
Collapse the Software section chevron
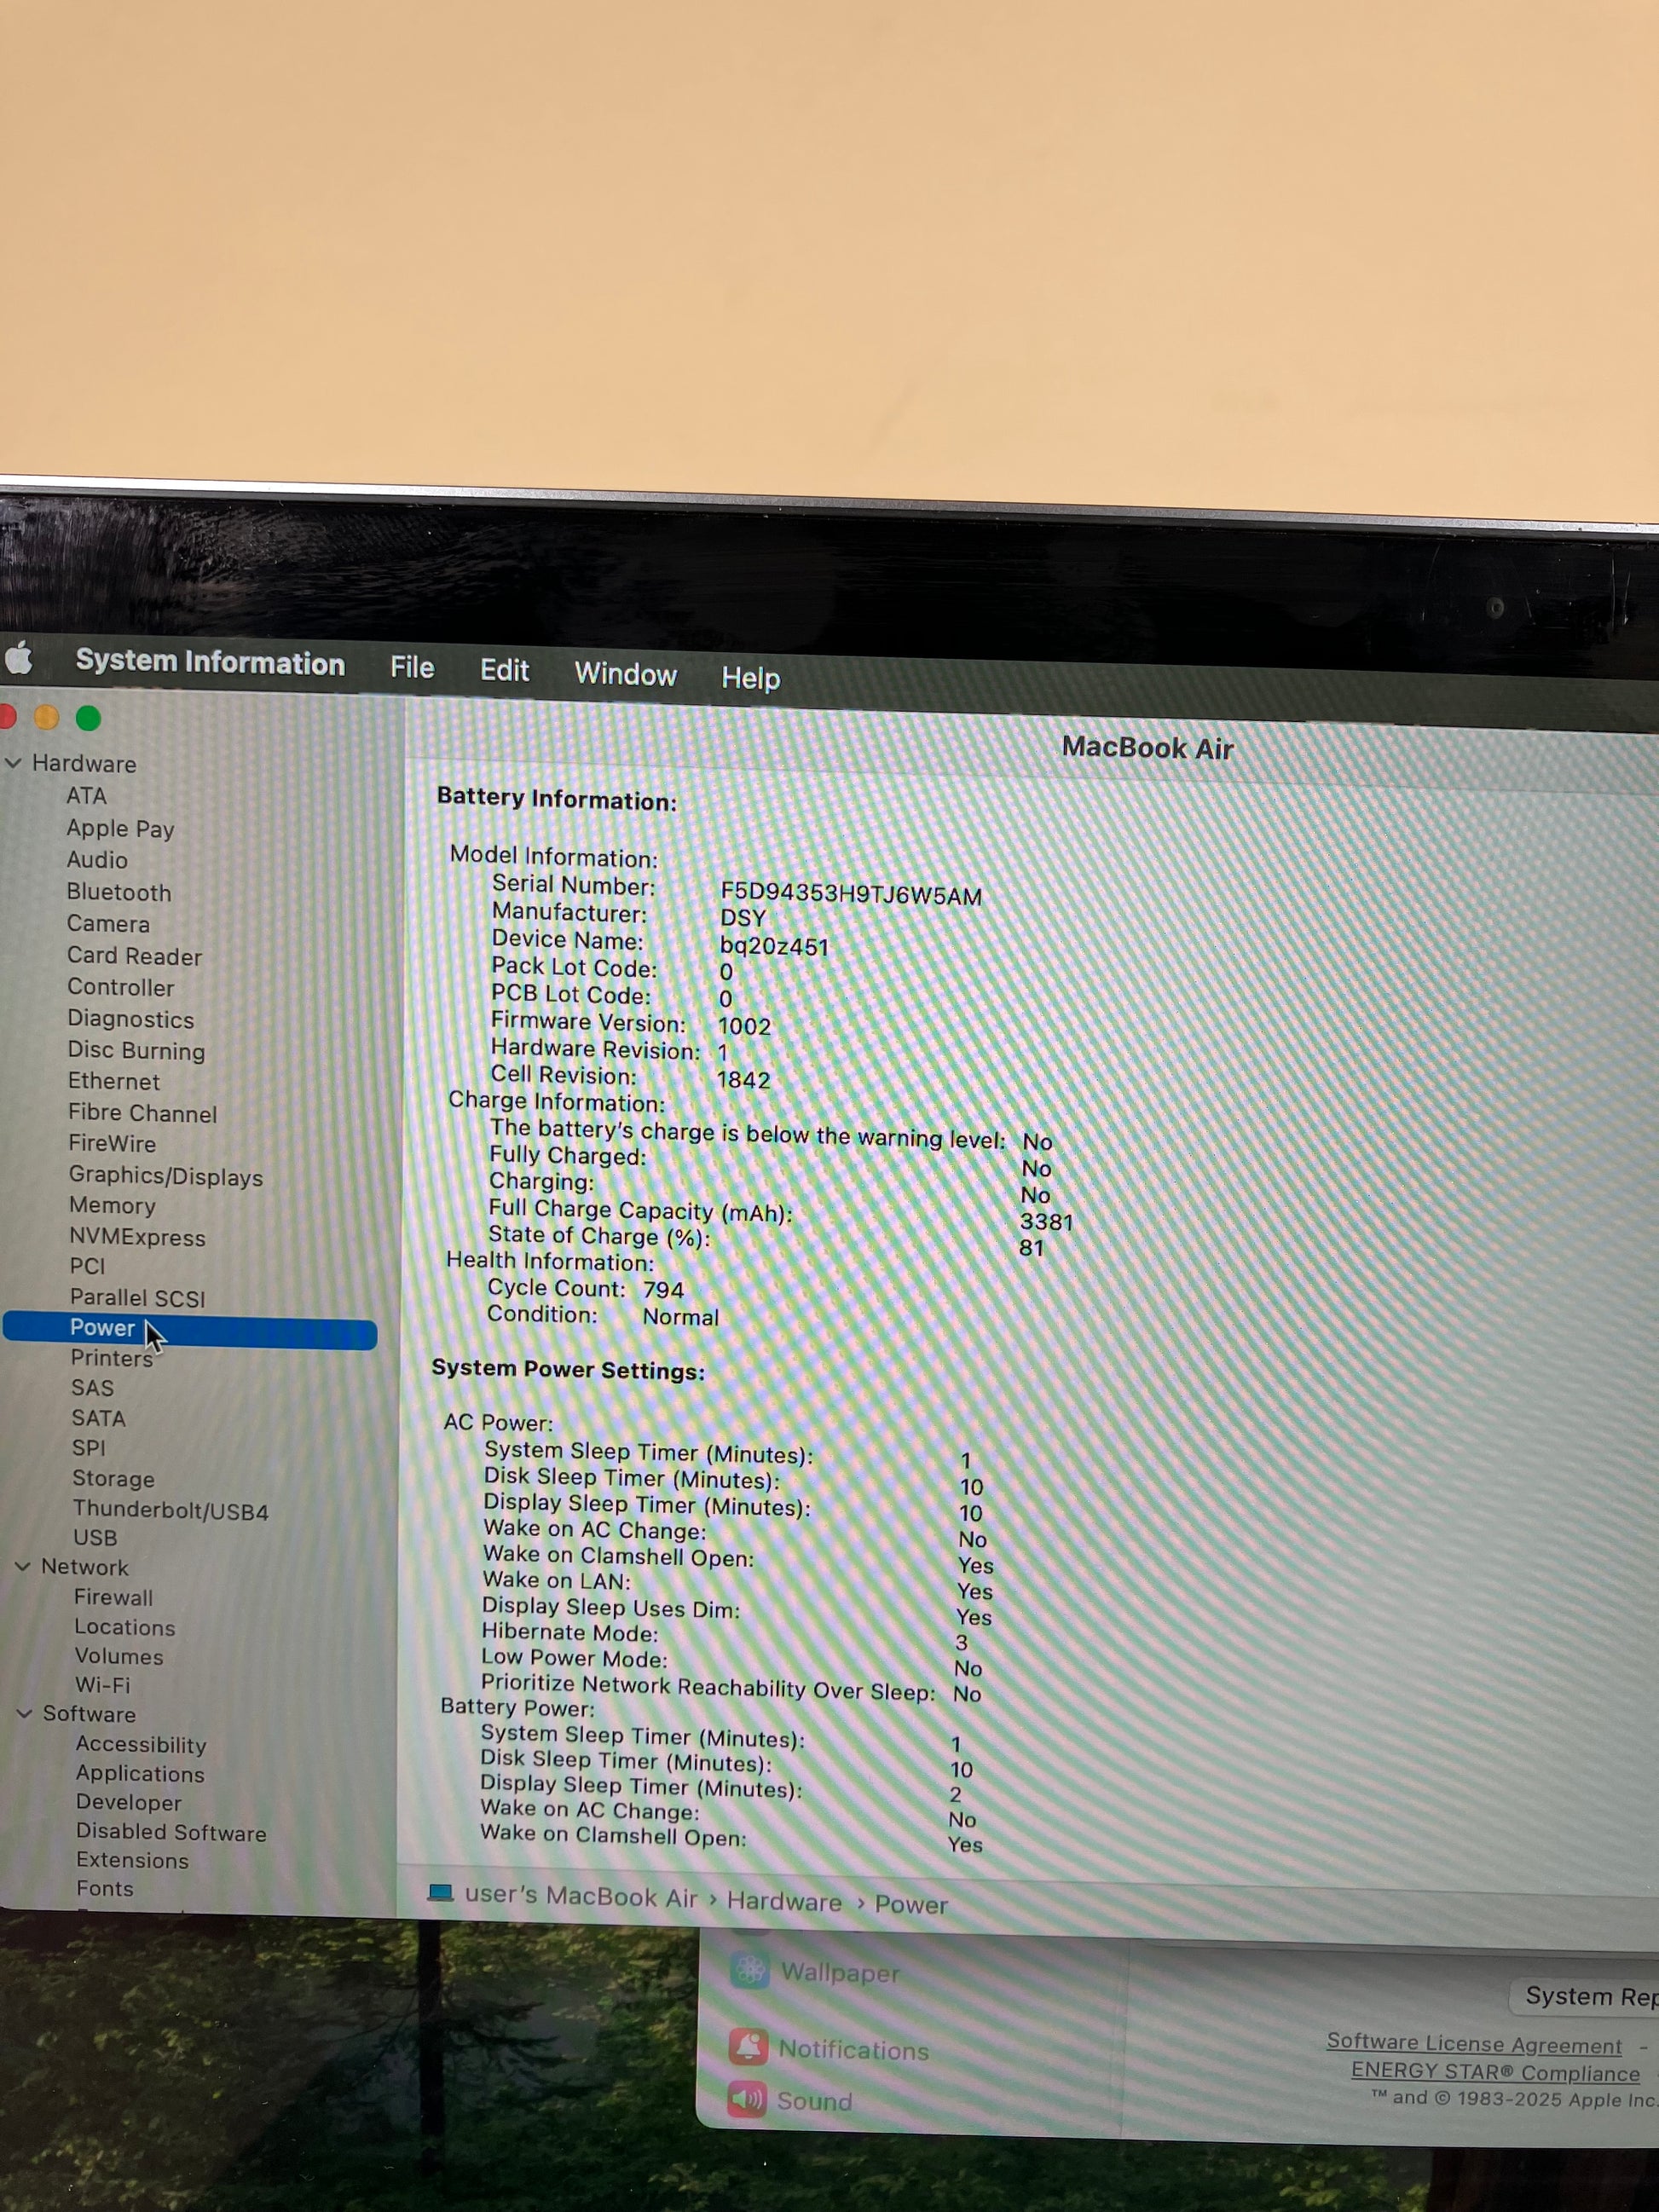(x=25, y=1713)
